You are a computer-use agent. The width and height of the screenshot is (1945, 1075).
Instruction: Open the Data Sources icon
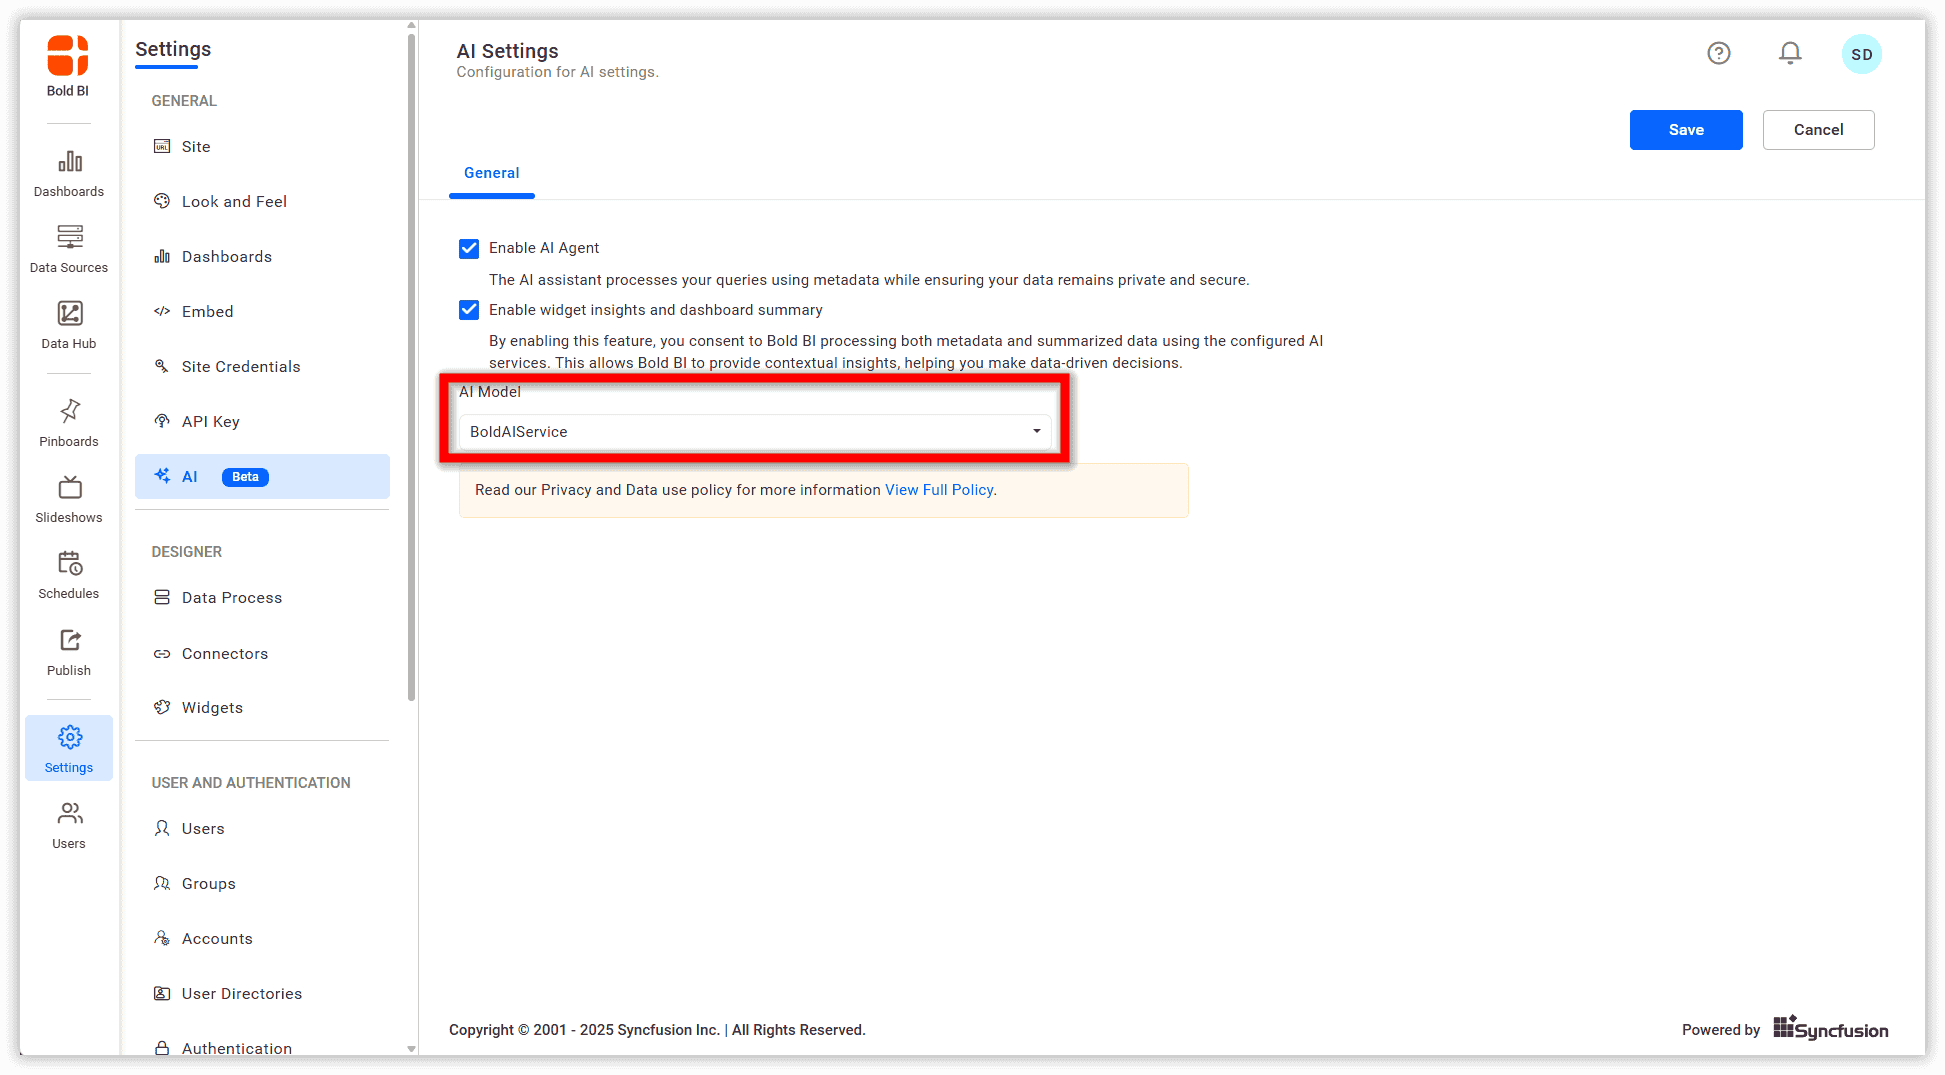pos(69,237)
